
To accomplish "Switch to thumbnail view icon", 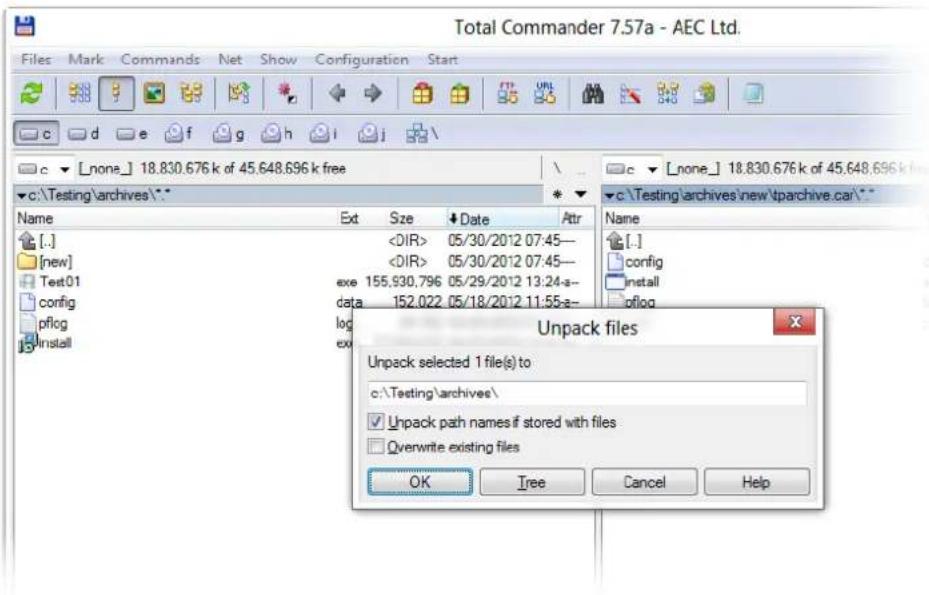I will (x=153, y=94).
